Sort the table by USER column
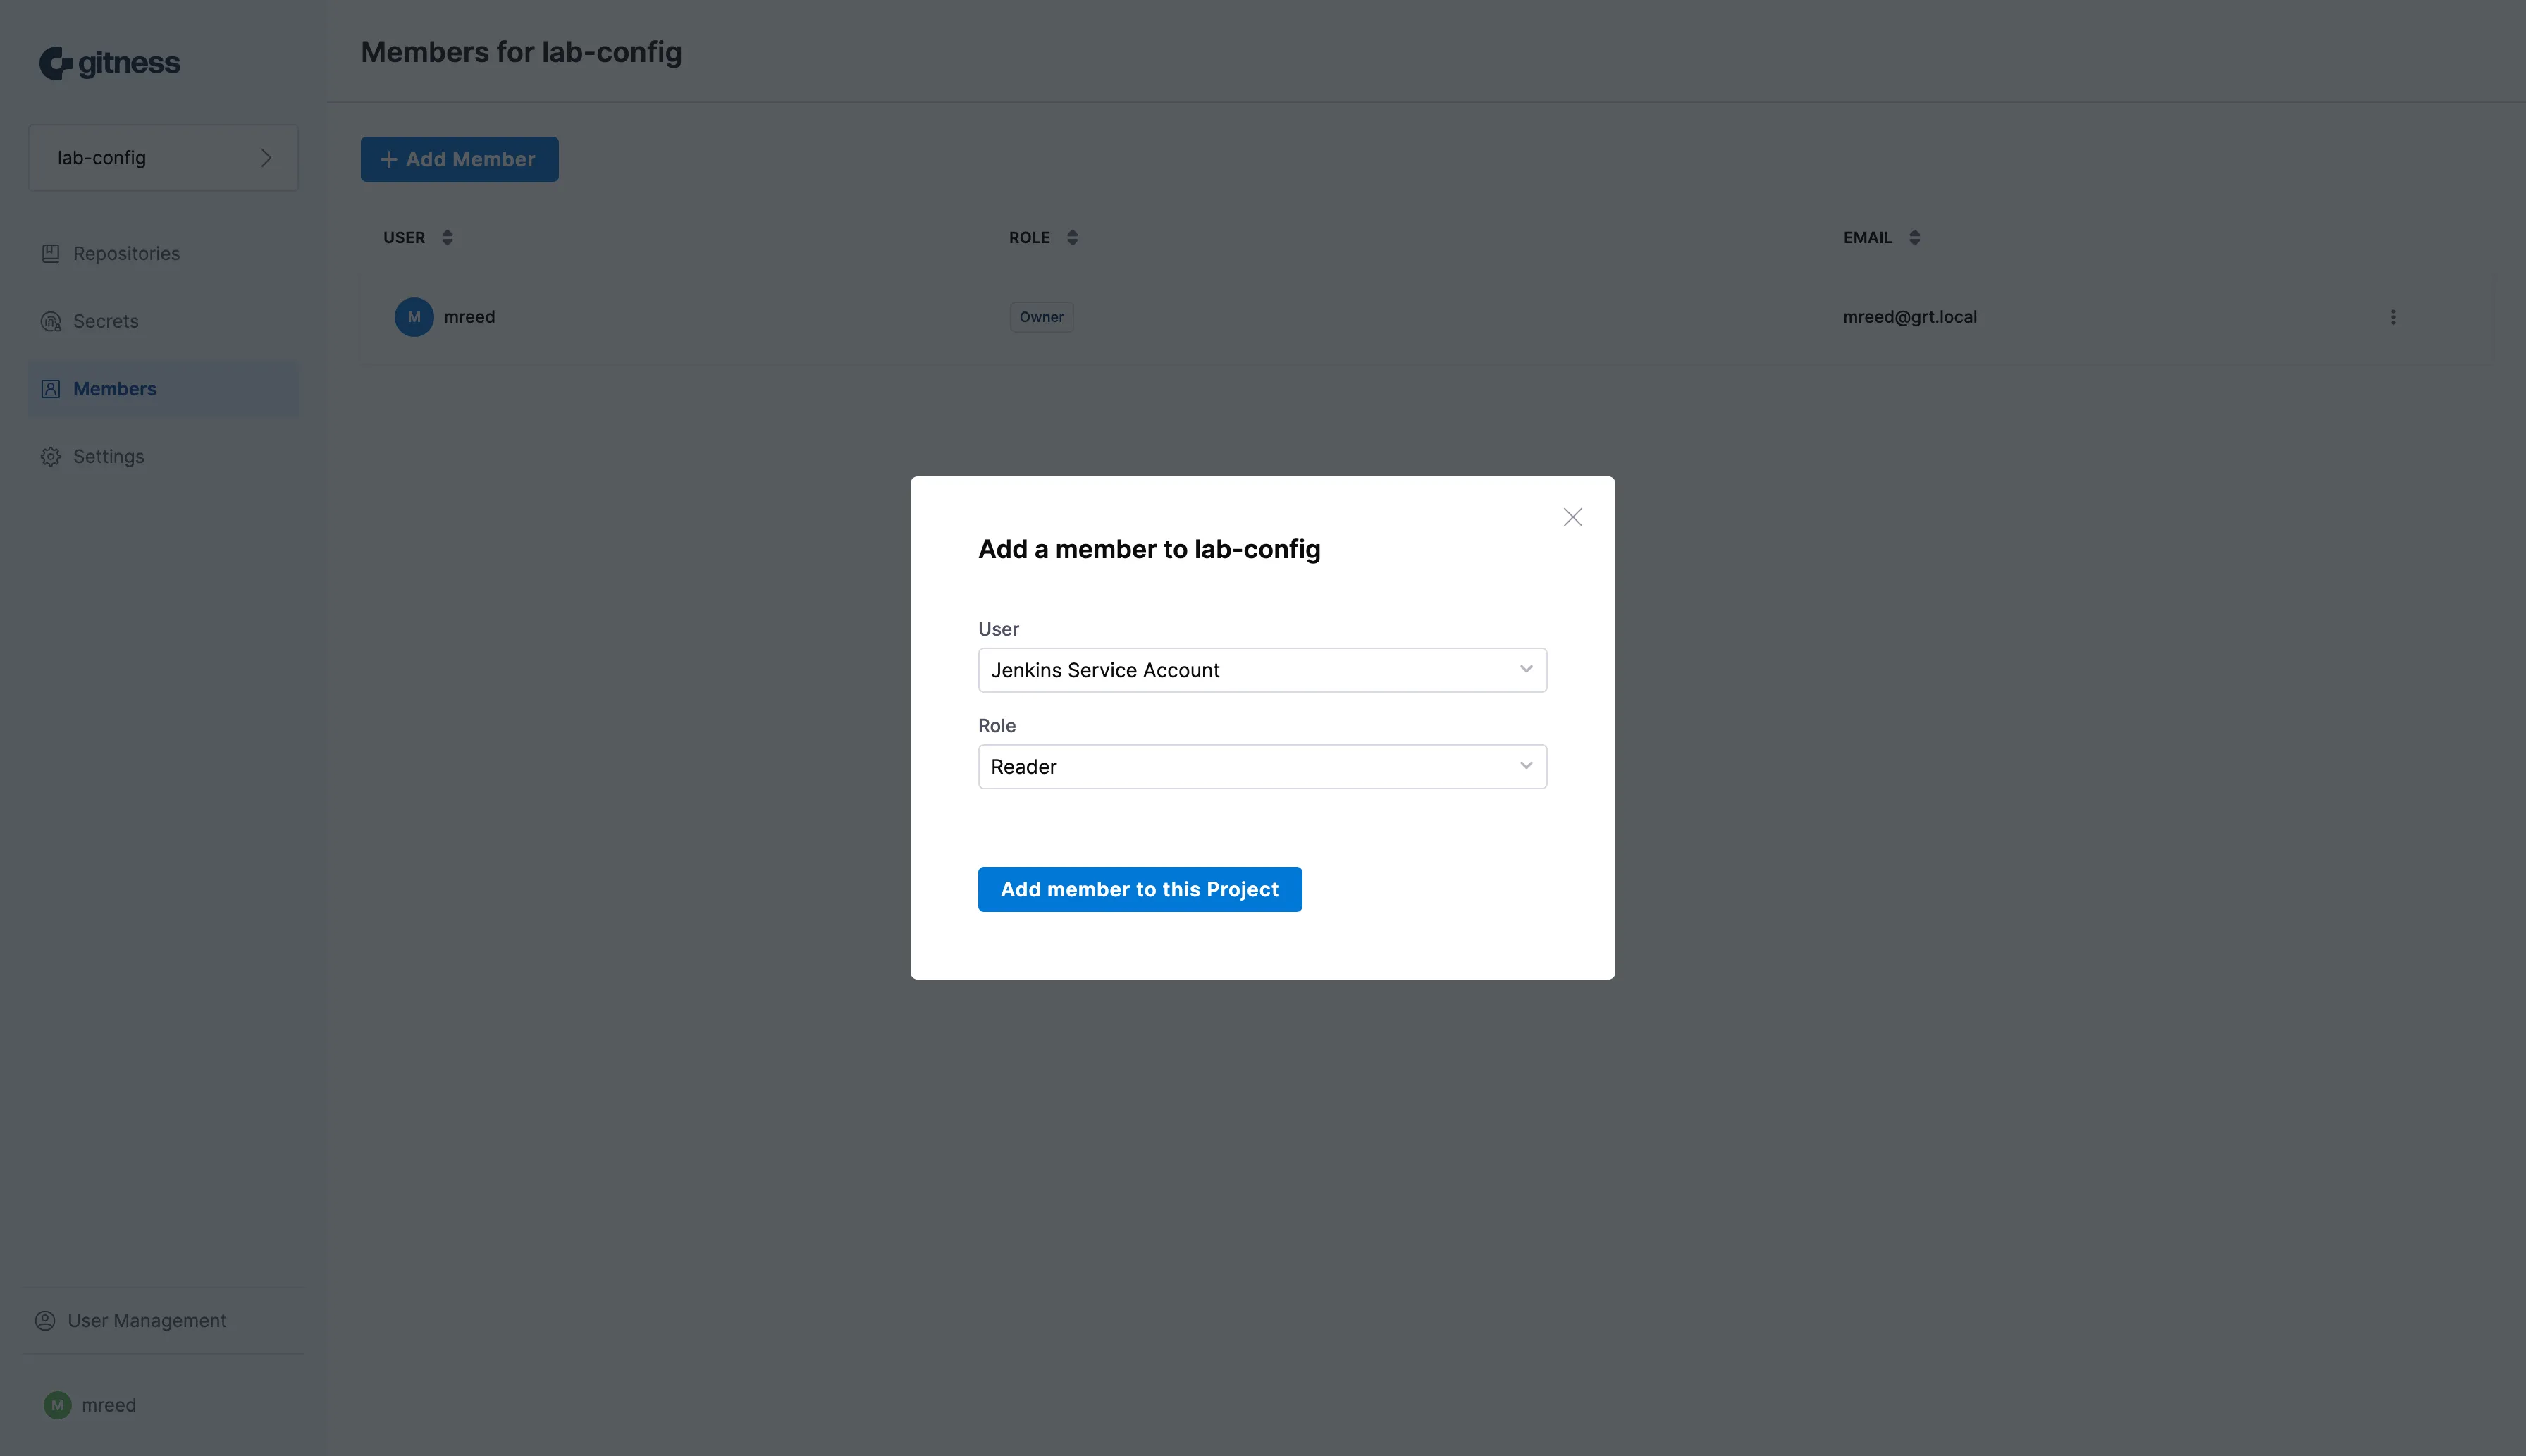The image size is (2526, 1456). click(447, 238)
